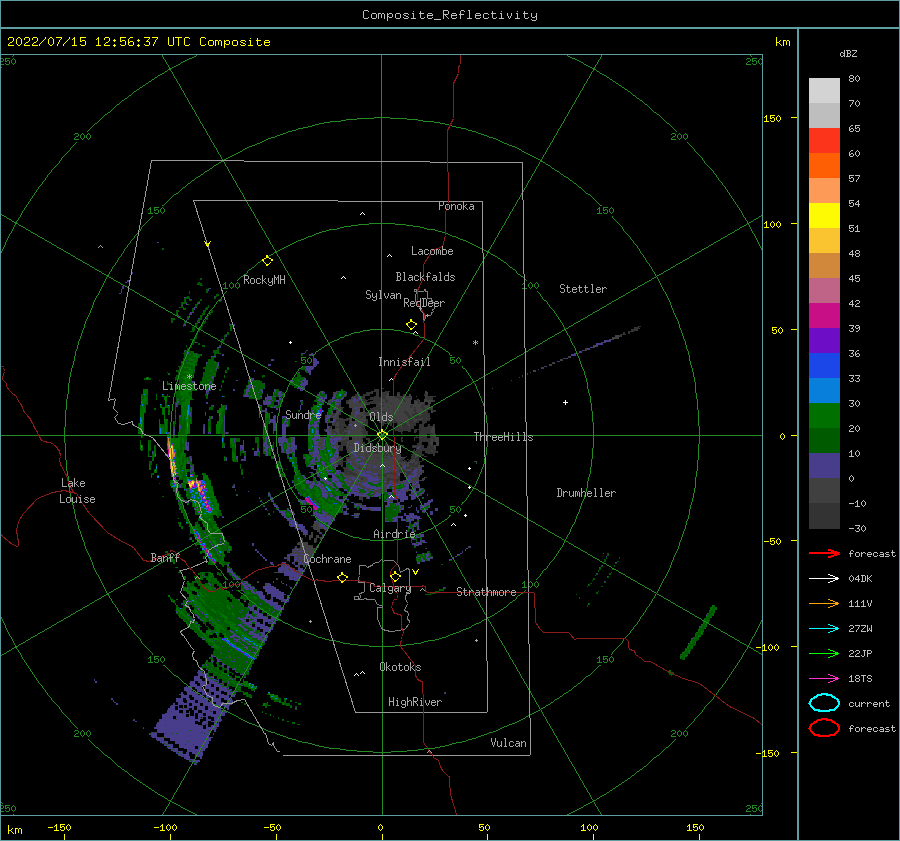900x841 pixels.
Task: Click the Composite_Reflectivity title text
Action: click(450, 15)
